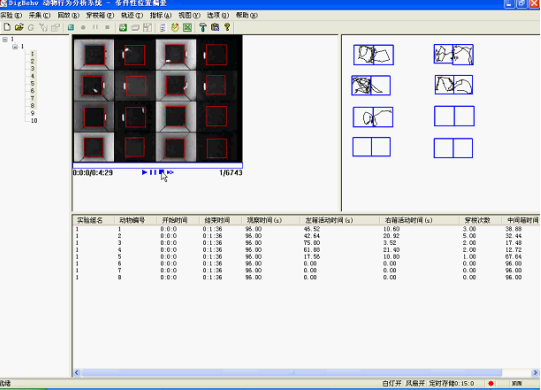This screenshot has width=541, height=390.
Task: Click the green replay arrow toolbar icon
Action: (x=123, y=27)
